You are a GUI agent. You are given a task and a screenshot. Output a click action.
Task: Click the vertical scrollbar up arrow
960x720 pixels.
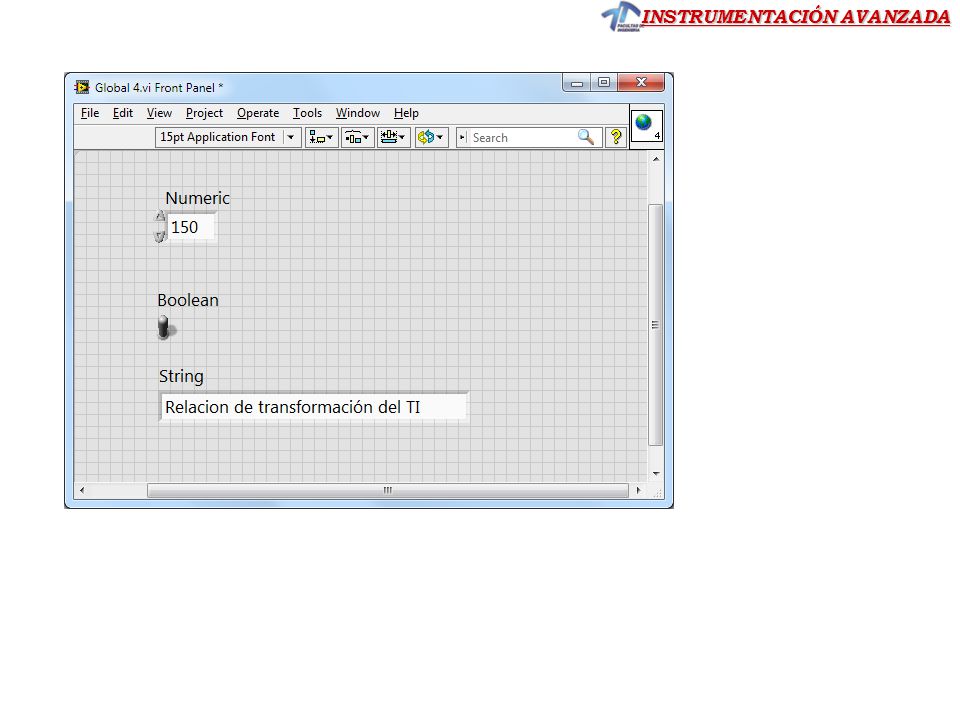click(656, 159)
